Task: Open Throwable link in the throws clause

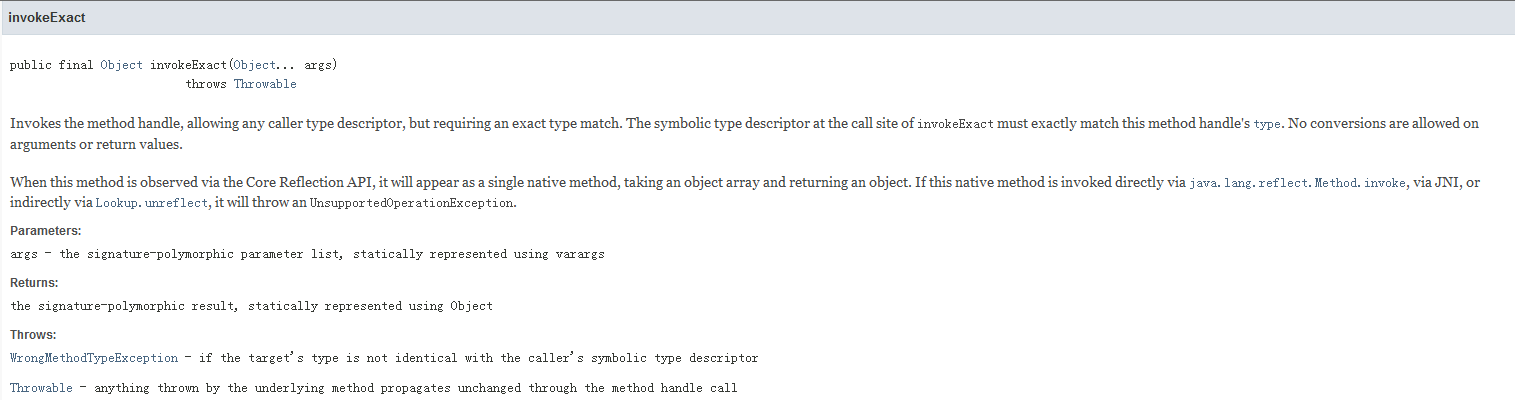Action: pyautogui.click(x=265, y=84)
